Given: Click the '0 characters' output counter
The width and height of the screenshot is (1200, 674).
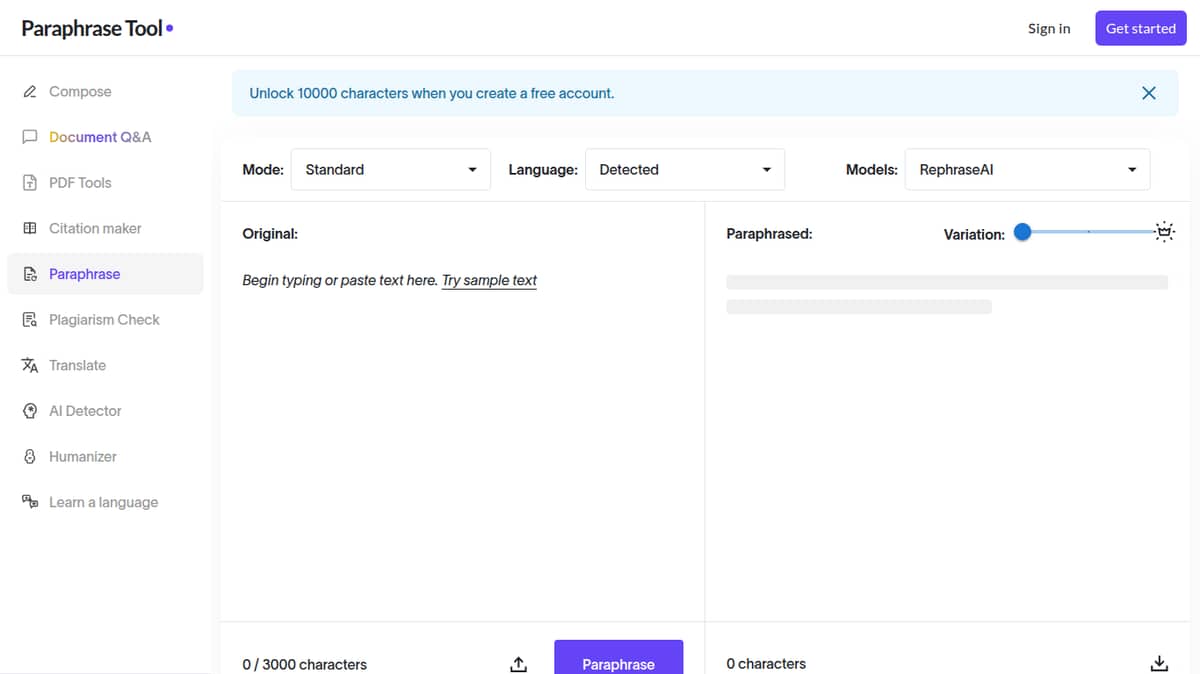Looking at the screenshot, I should coord(766,664).
